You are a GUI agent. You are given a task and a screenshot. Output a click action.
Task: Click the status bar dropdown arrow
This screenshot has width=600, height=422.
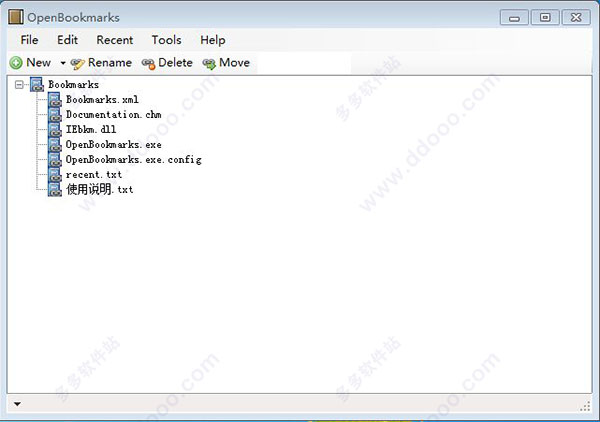coord(17,404)
